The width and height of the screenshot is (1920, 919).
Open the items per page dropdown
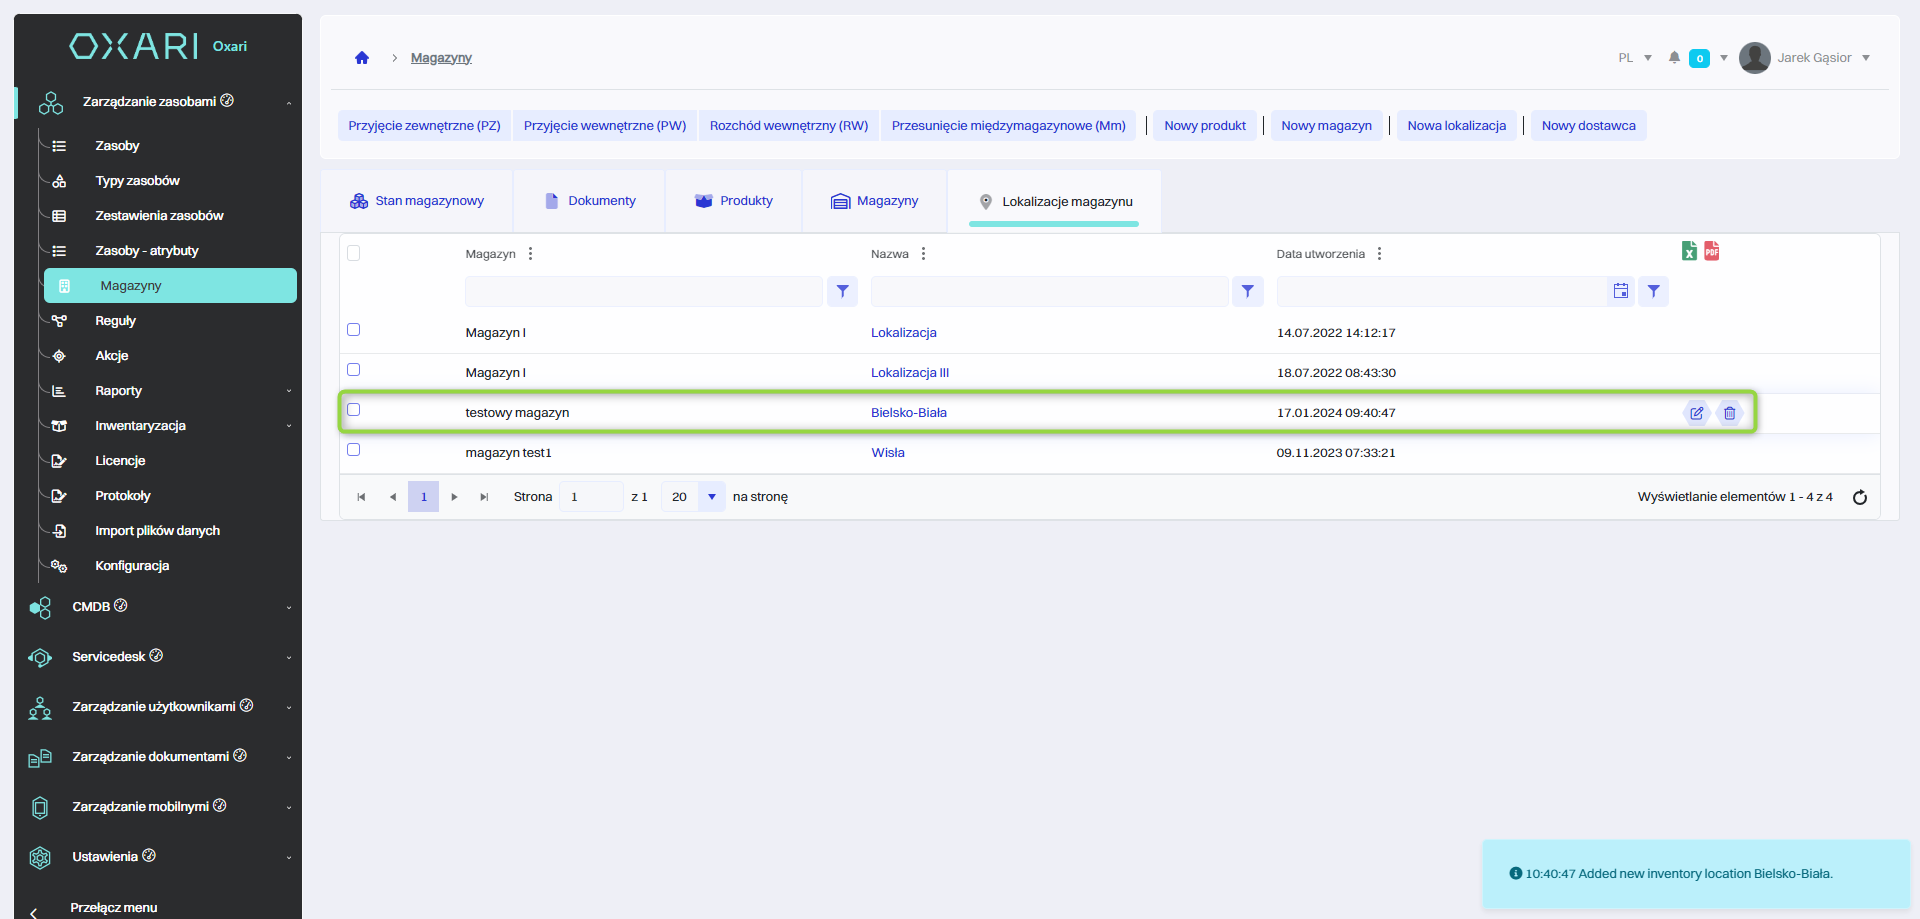[711, 497]
